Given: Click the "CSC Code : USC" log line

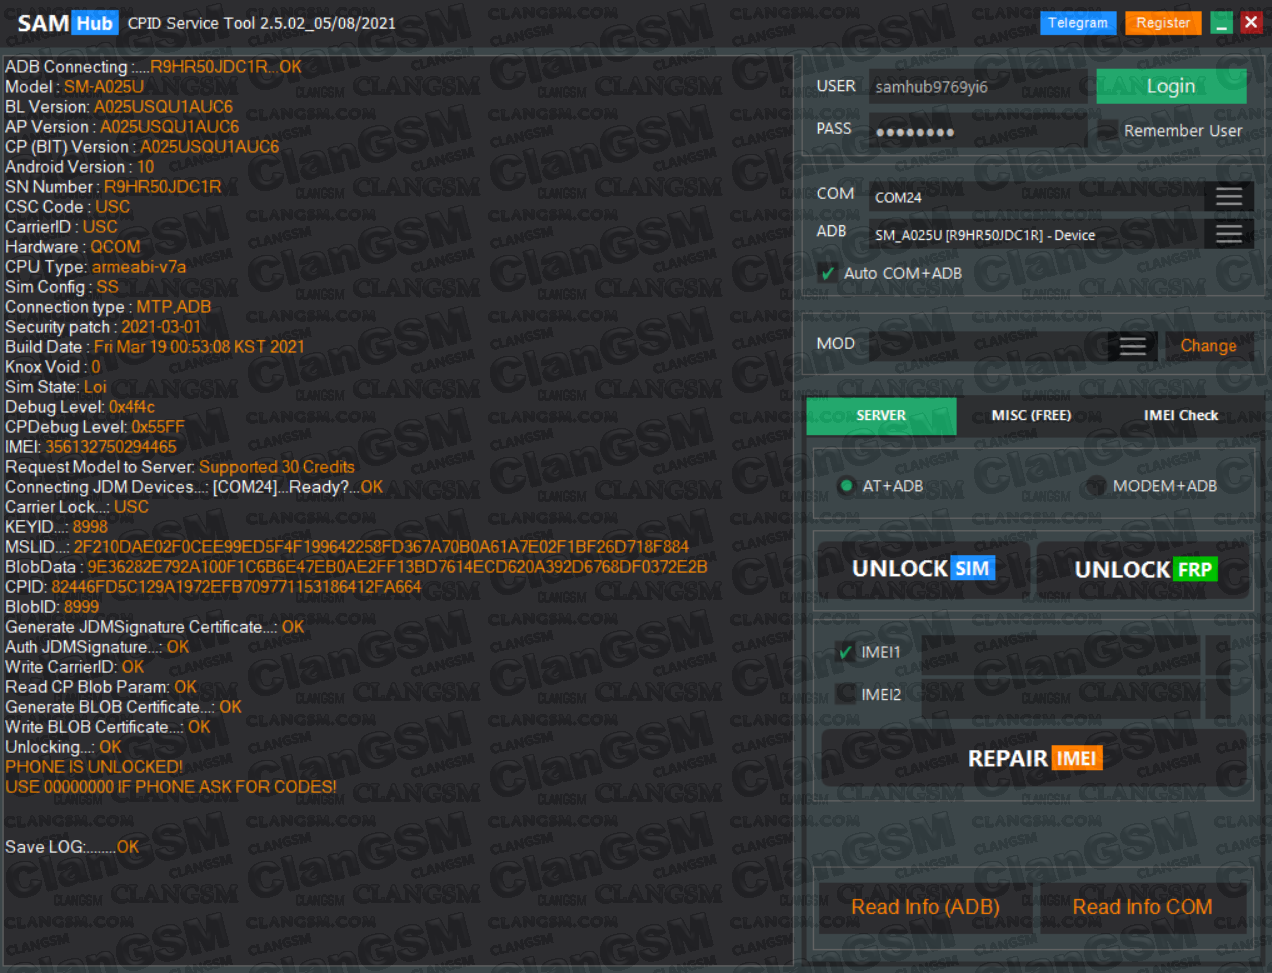Looking at the screenshot, I should pos(67,207).
